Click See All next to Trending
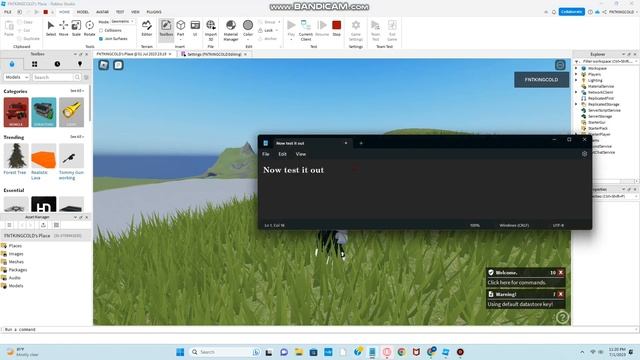 77,137
